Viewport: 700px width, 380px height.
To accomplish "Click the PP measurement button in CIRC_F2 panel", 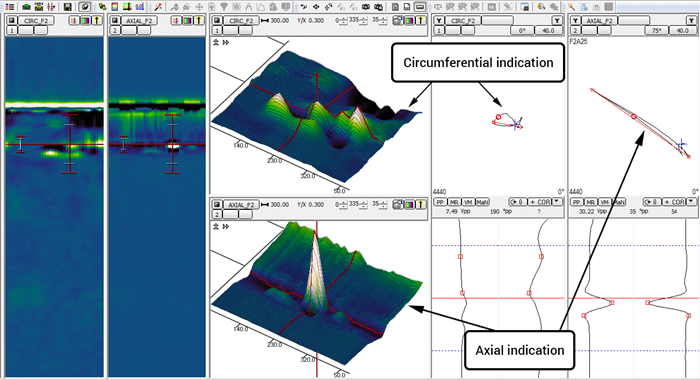I will (x=440, y=202).
